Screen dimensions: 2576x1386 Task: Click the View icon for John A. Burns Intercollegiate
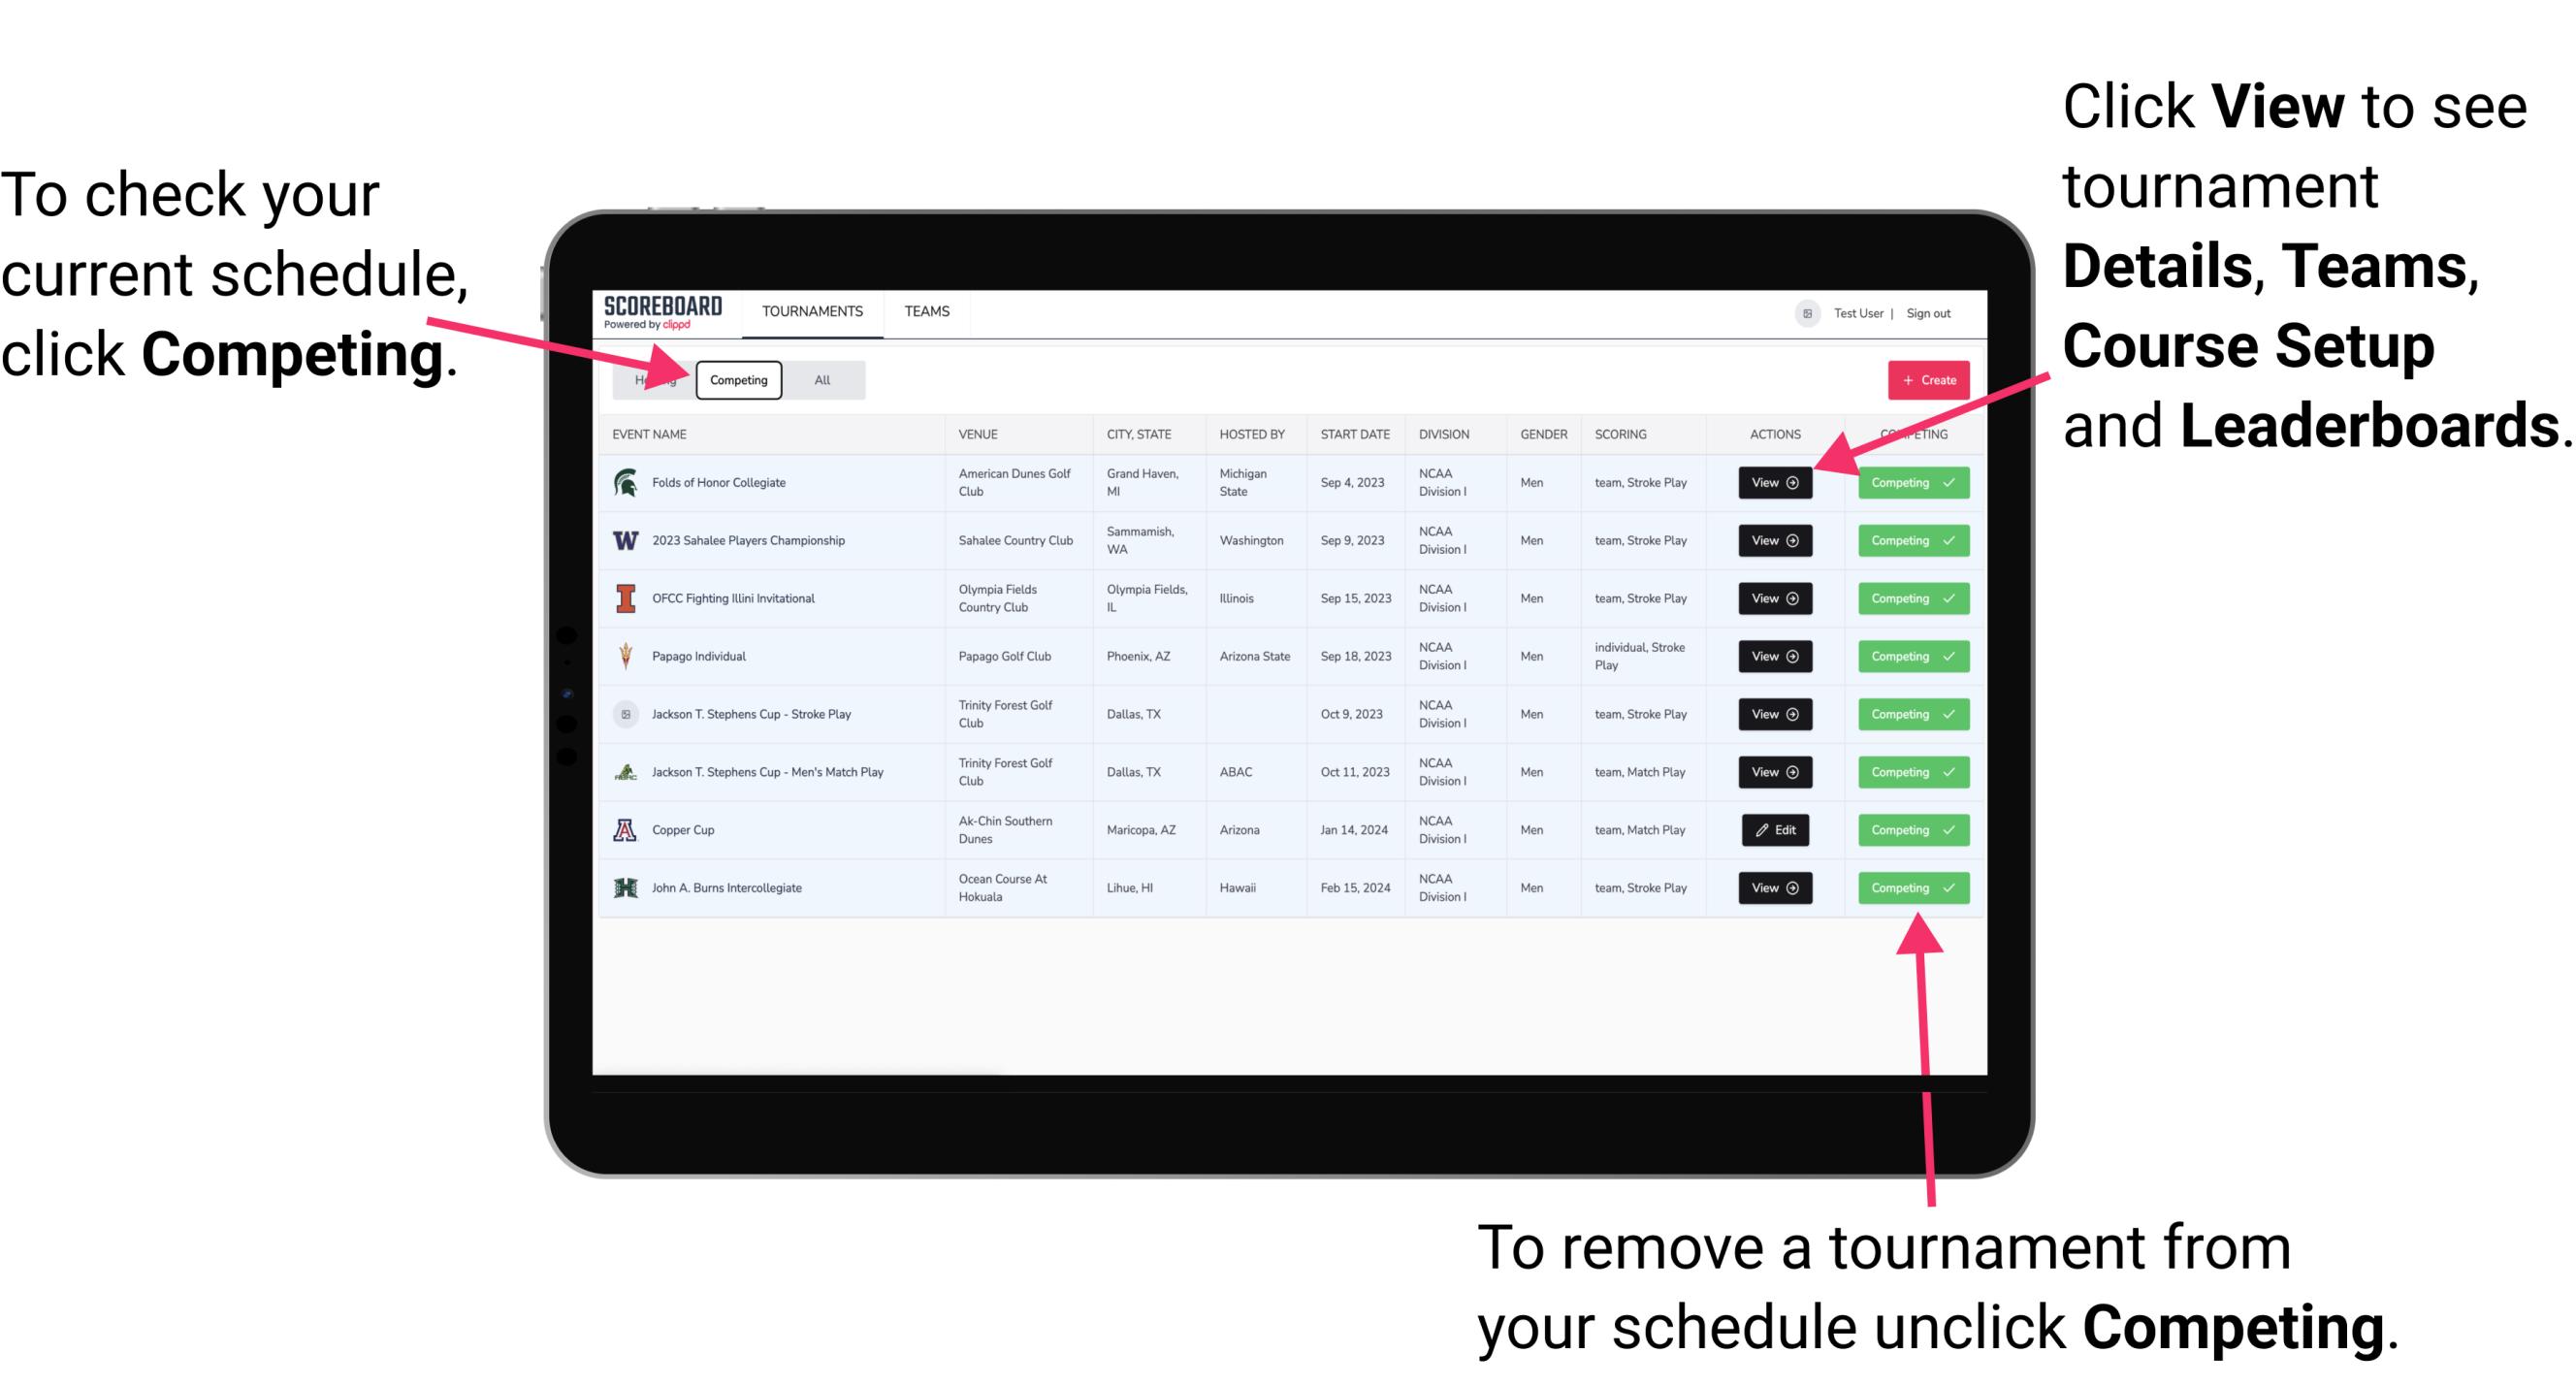[x=1773, y=887]
